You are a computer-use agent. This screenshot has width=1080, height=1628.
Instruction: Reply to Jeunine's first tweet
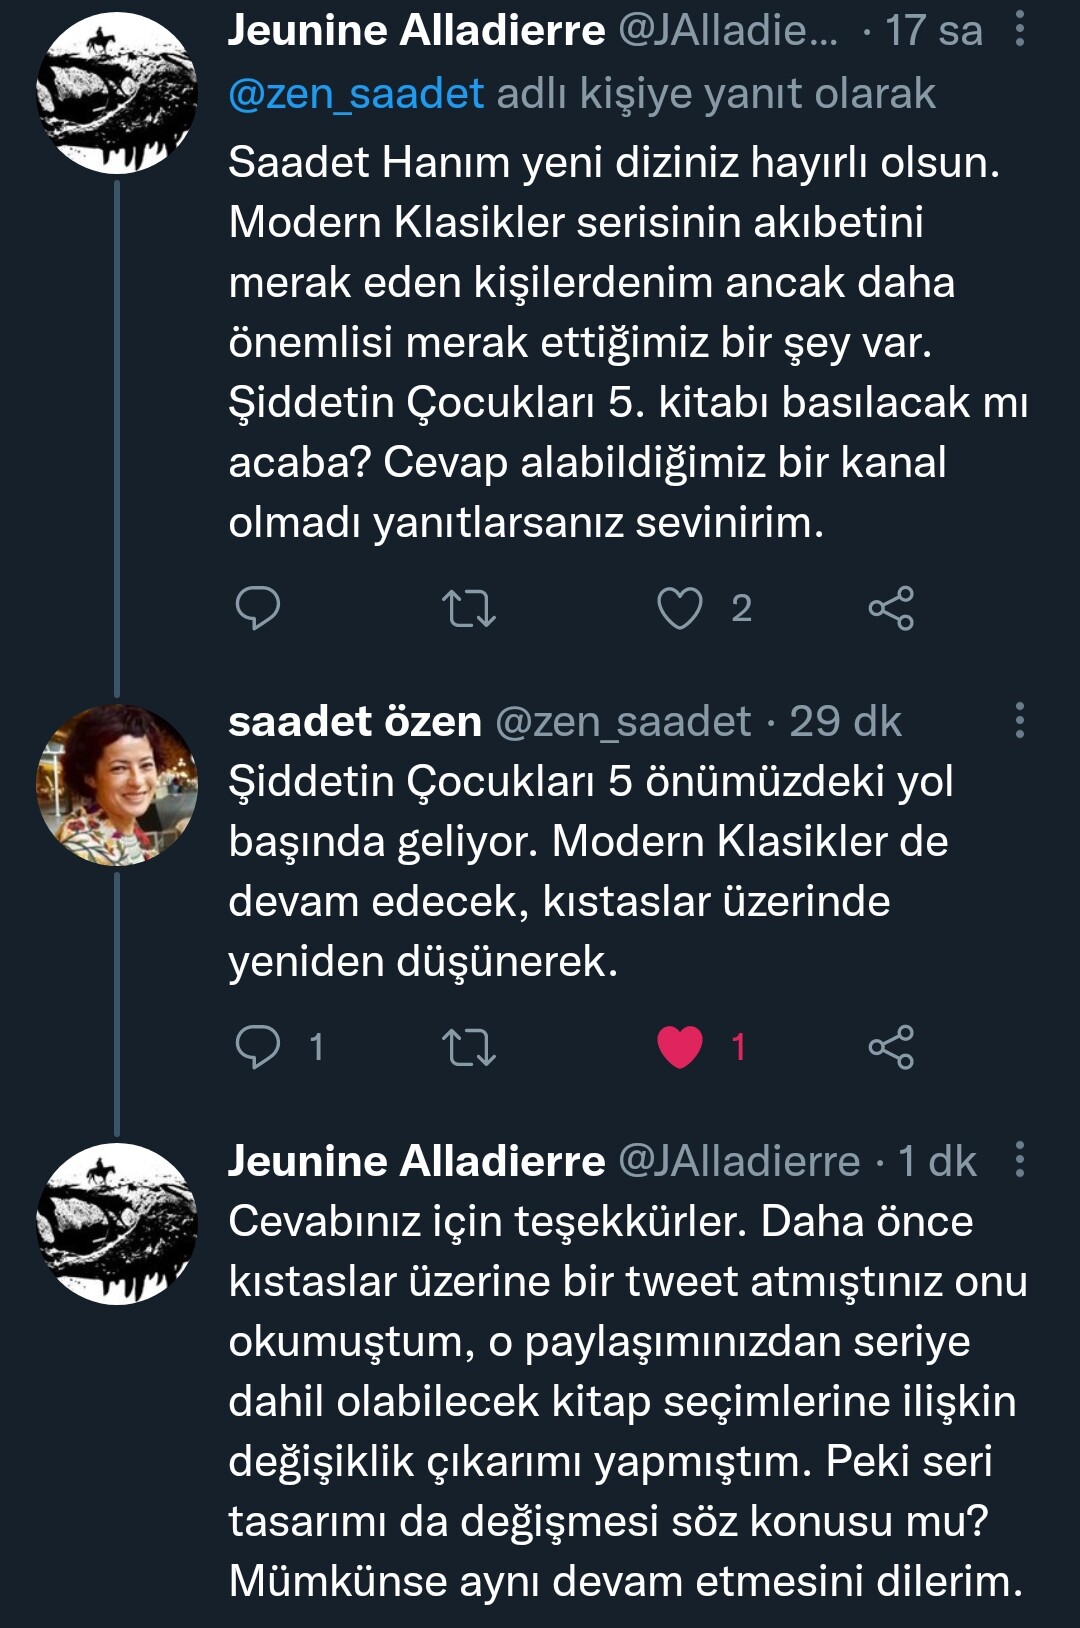pos(257,608)
